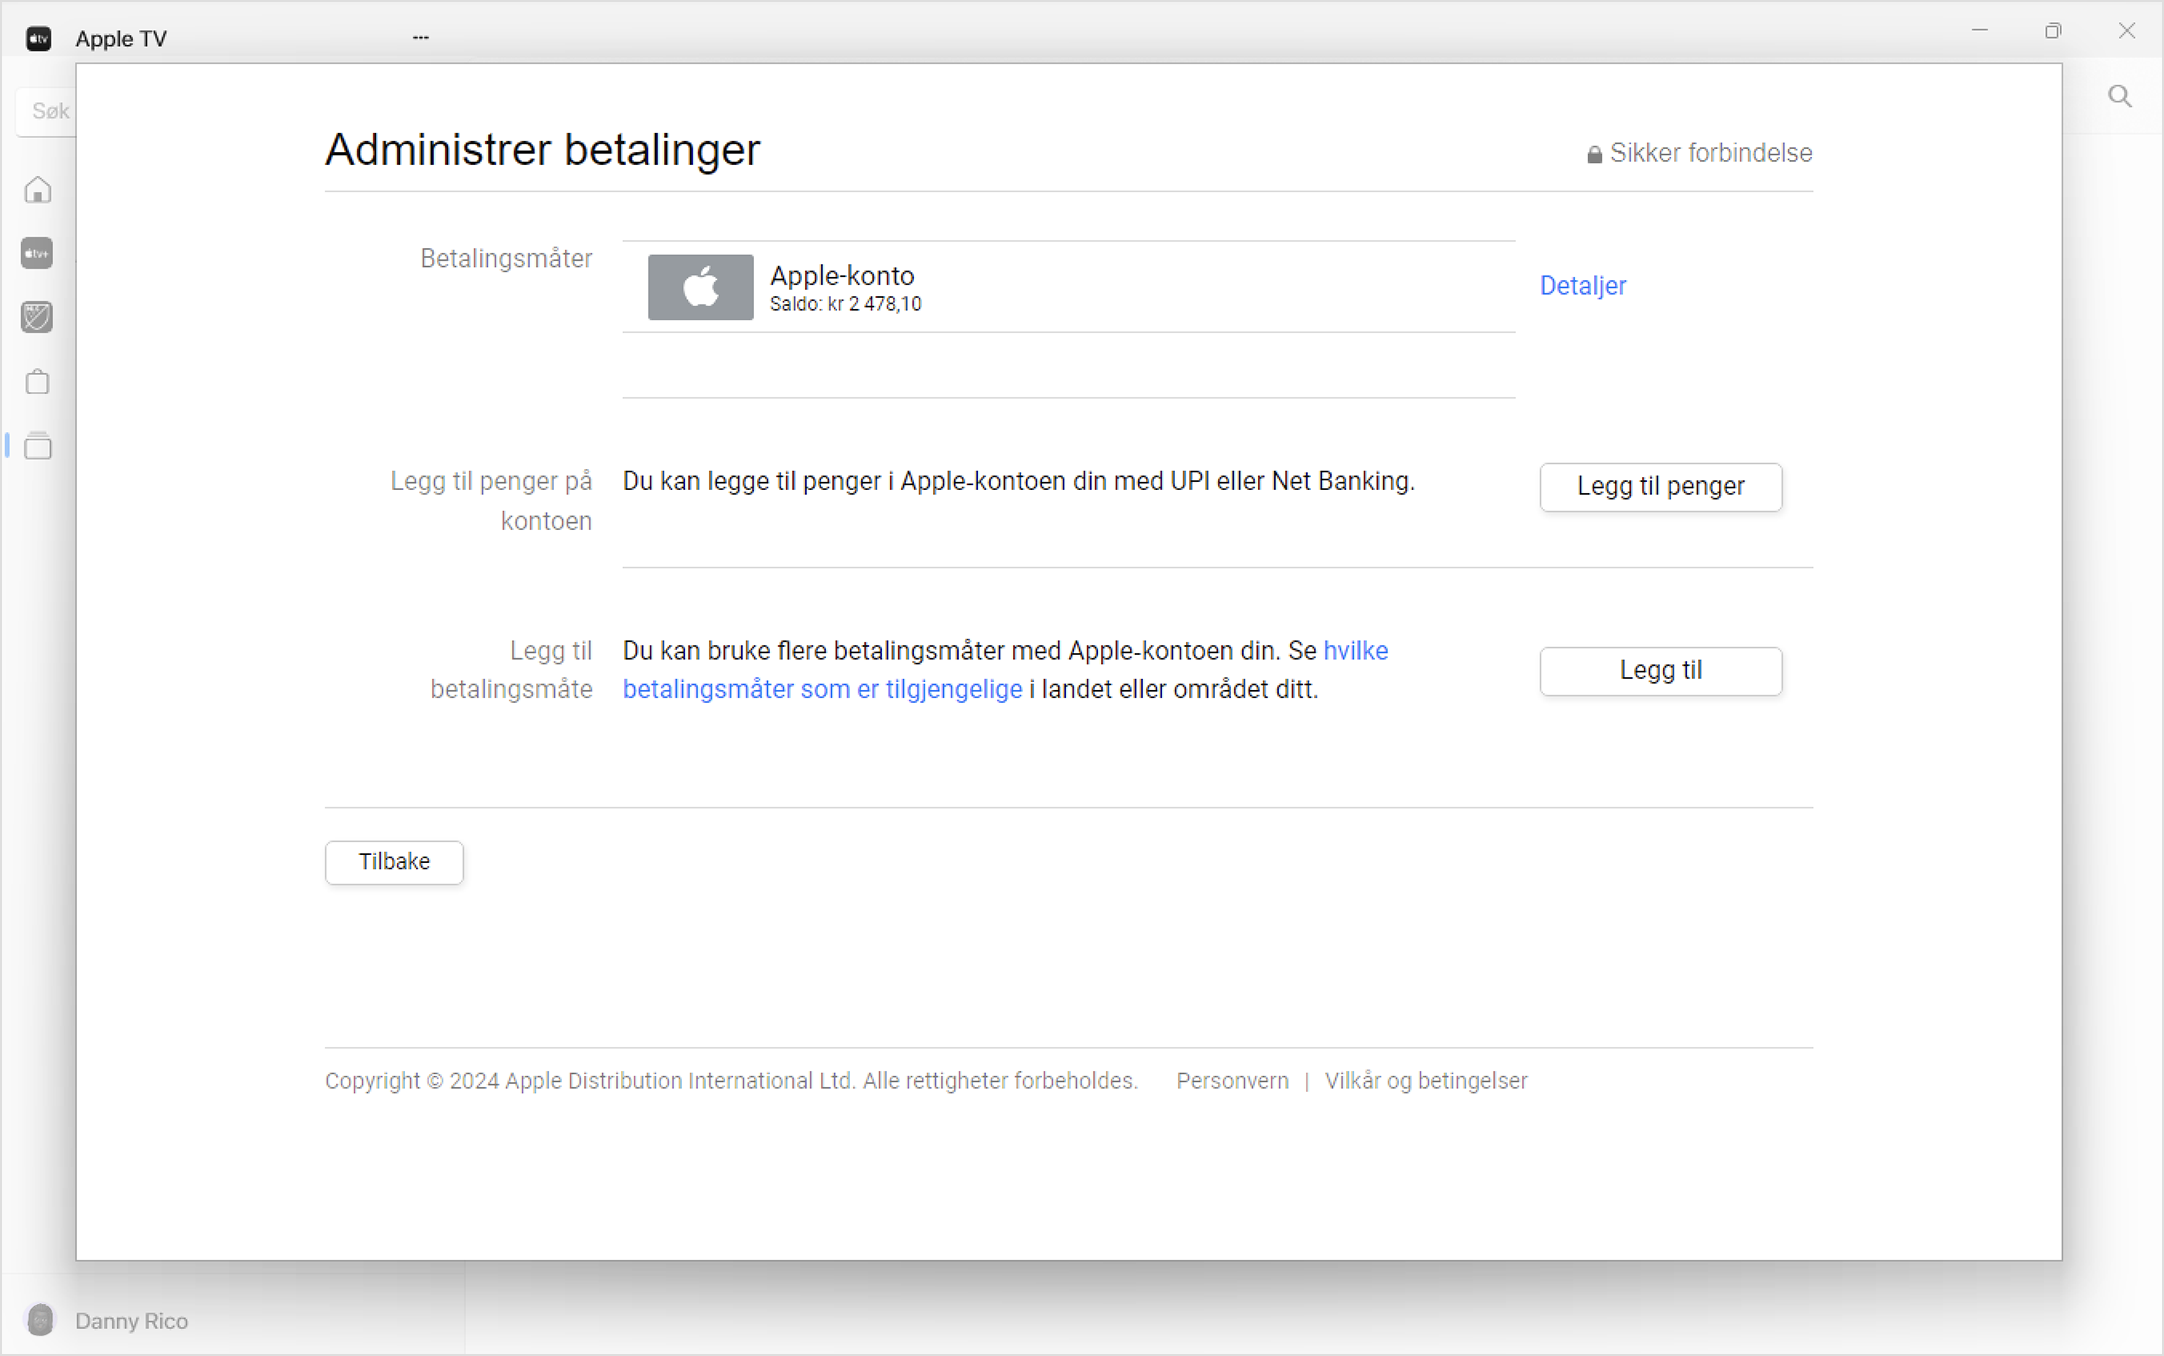This screenshot has height=1356, width=2164.
Task: Click the Legg til penger button
Action: click(1660, 487)
